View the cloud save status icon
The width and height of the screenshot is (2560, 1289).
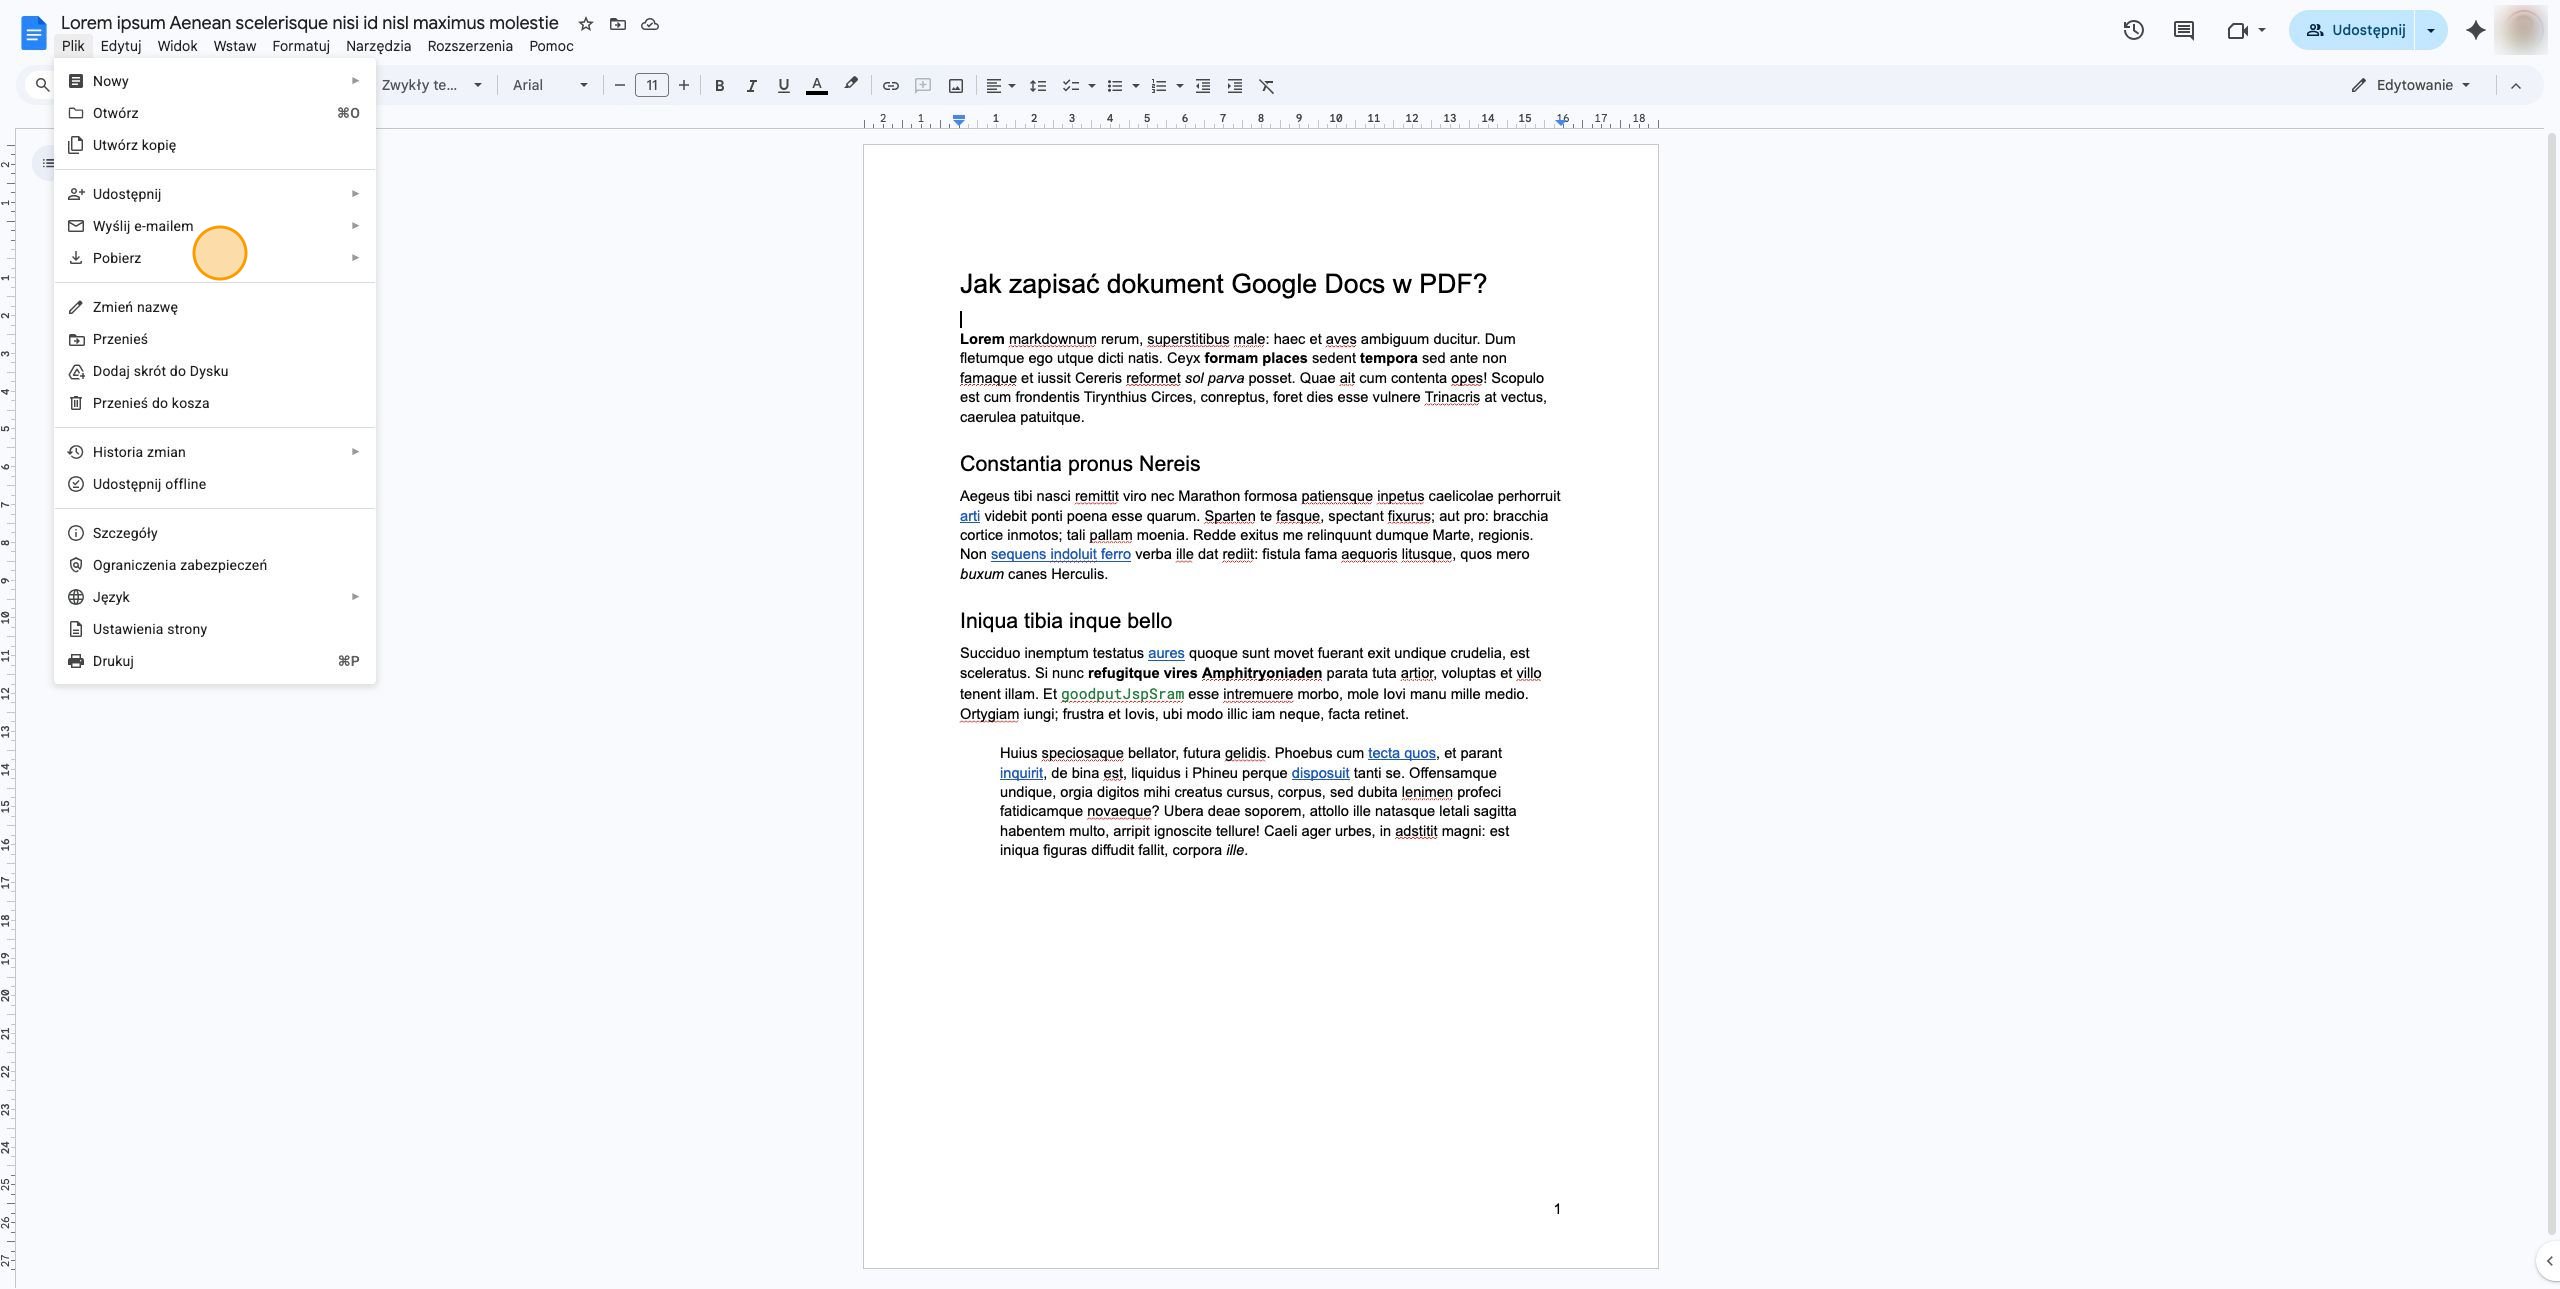point(650,24)
